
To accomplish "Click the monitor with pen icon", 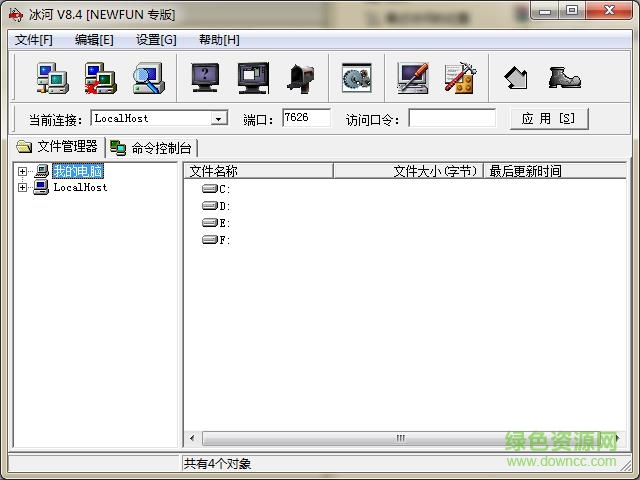I will 412,78.
